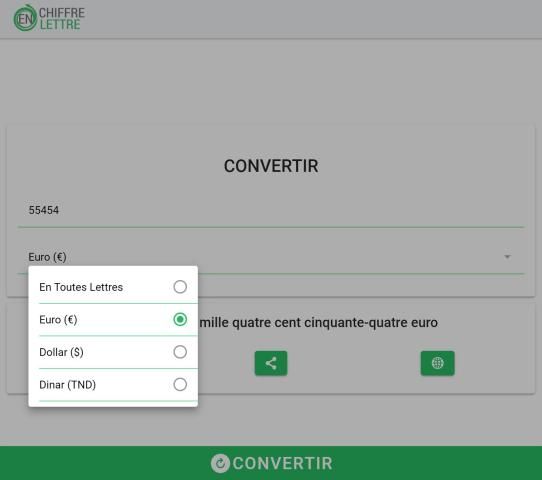Click the converted result text in euros

click(319, 323)
